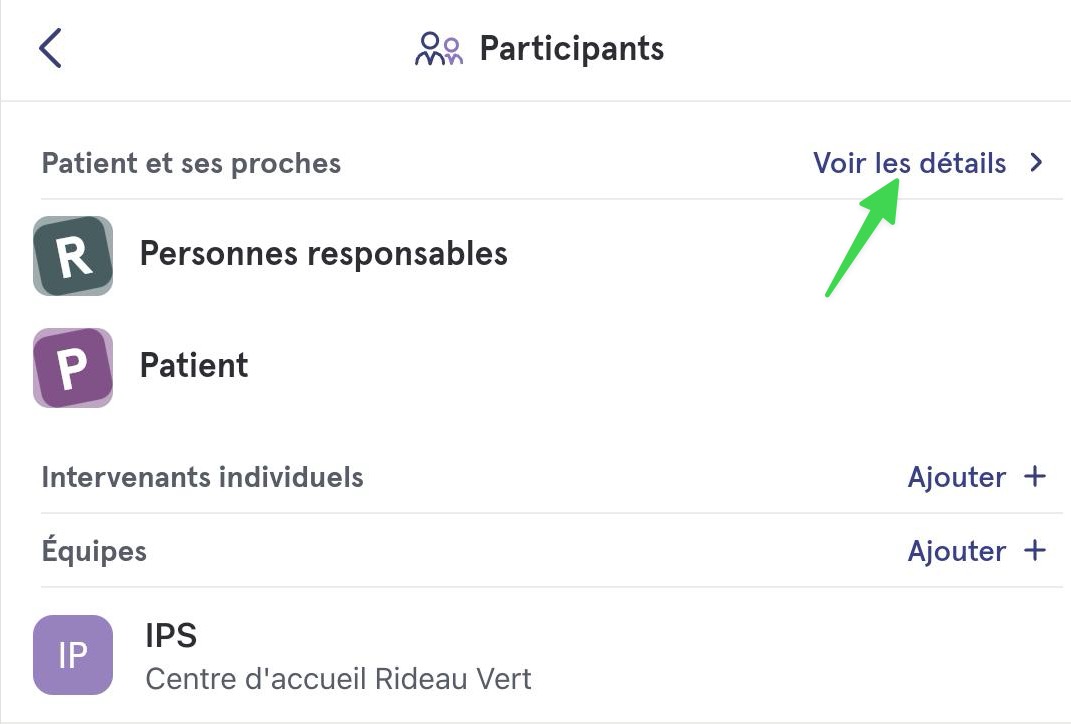The image size is (1071, 724).
Task: Expand details with chevron beside Voir les détails
Action: [1036, 163]
